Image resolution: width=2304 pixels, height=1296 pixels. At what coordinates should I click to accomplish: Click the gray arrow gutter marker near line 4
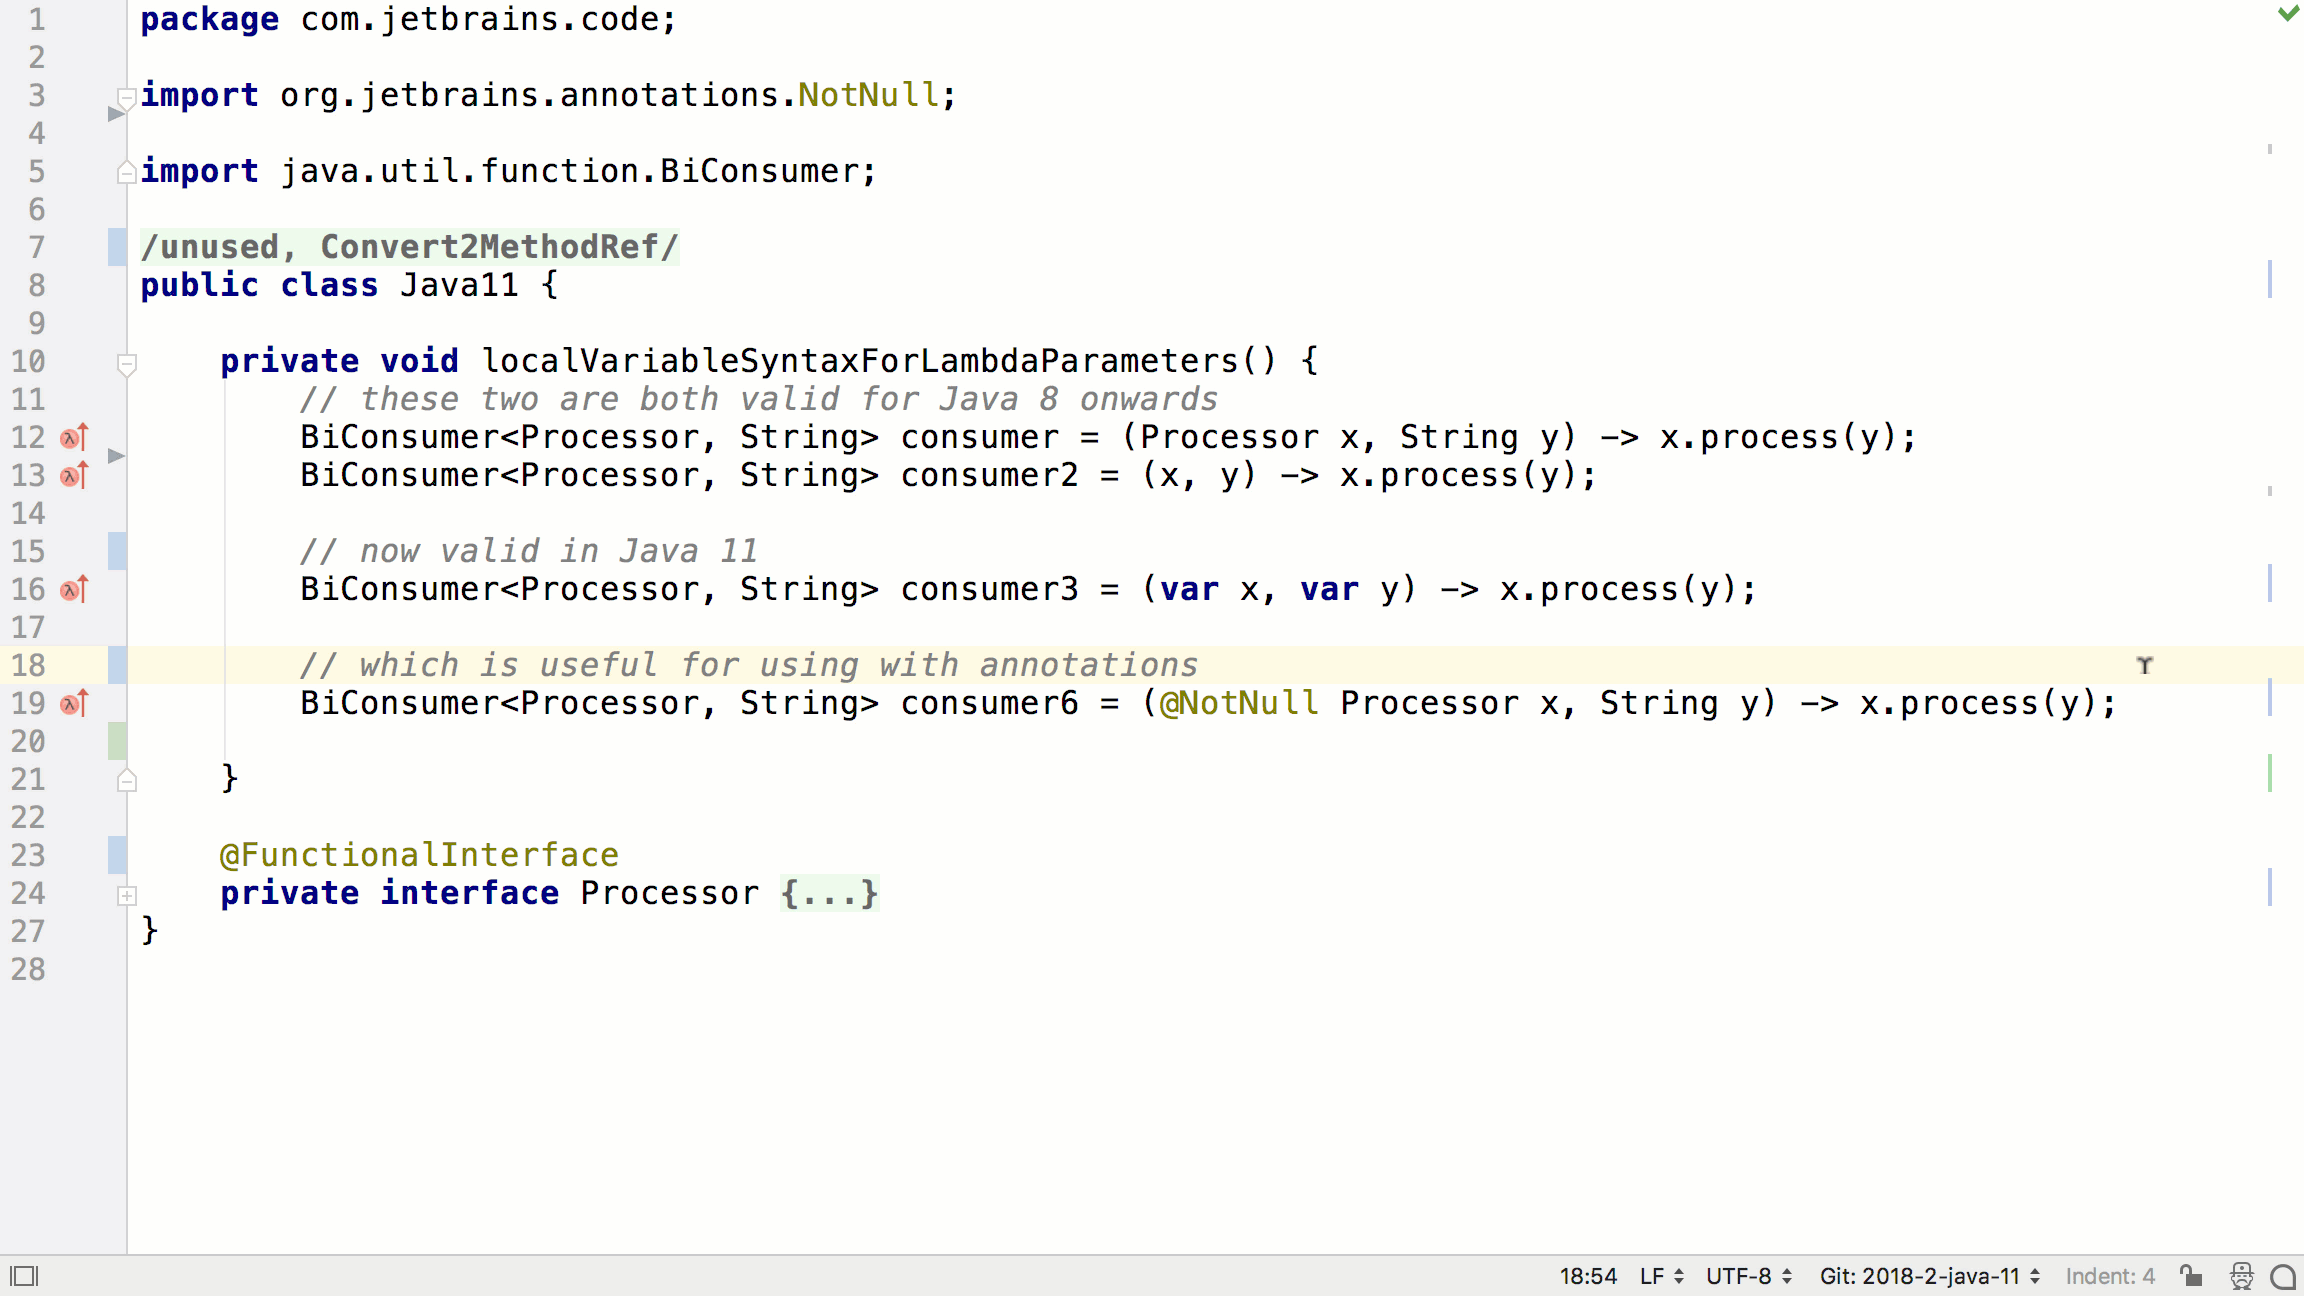coord(117,113)
